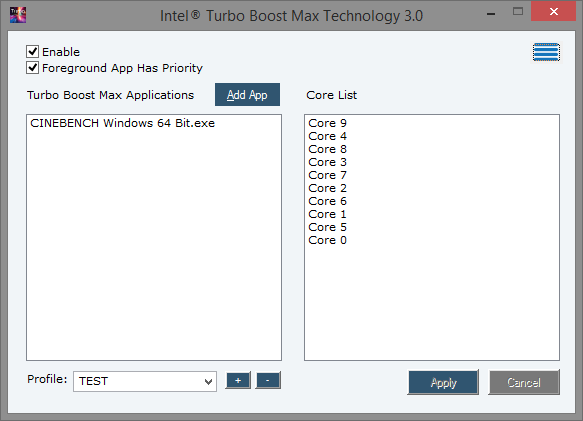Open the Profile dropdown showing TEST
Image resolution: width=583 pixels, height=421 pixels.
[145, 381]
